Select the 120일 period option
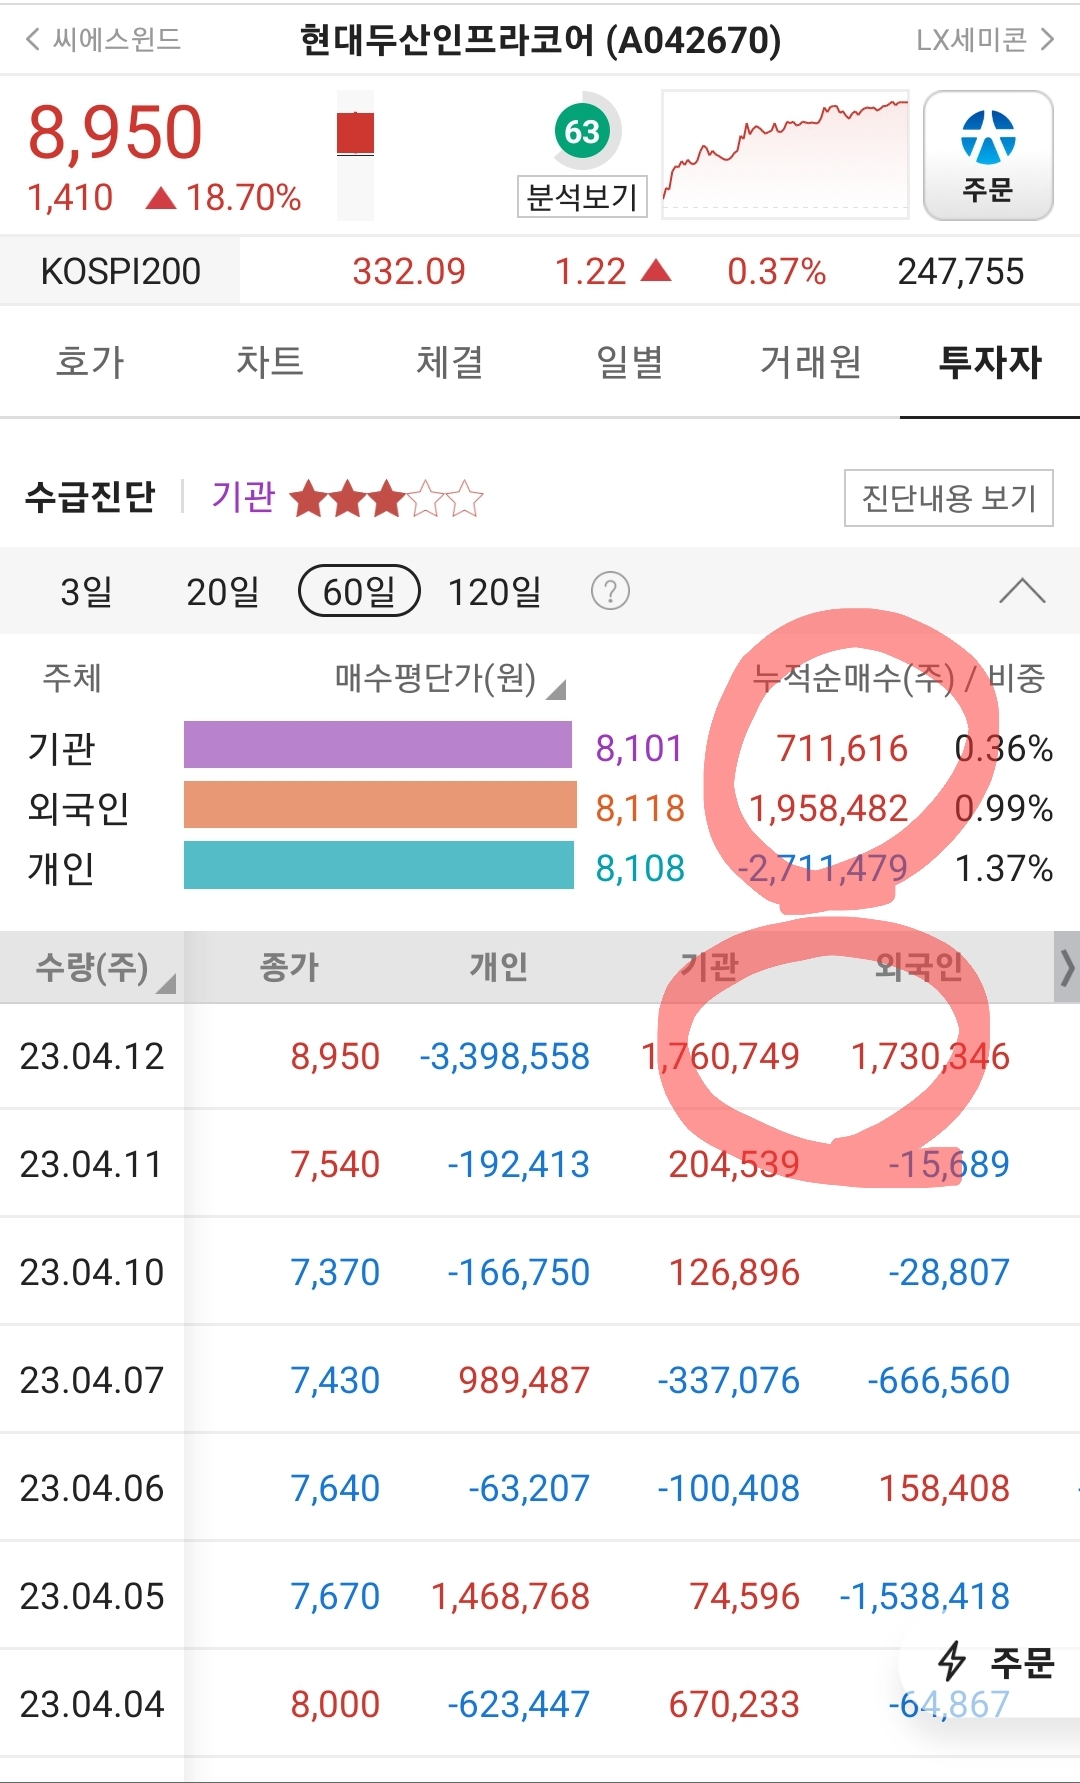The height and width of the screenshot is (1783, 1080). coord(494,591)
